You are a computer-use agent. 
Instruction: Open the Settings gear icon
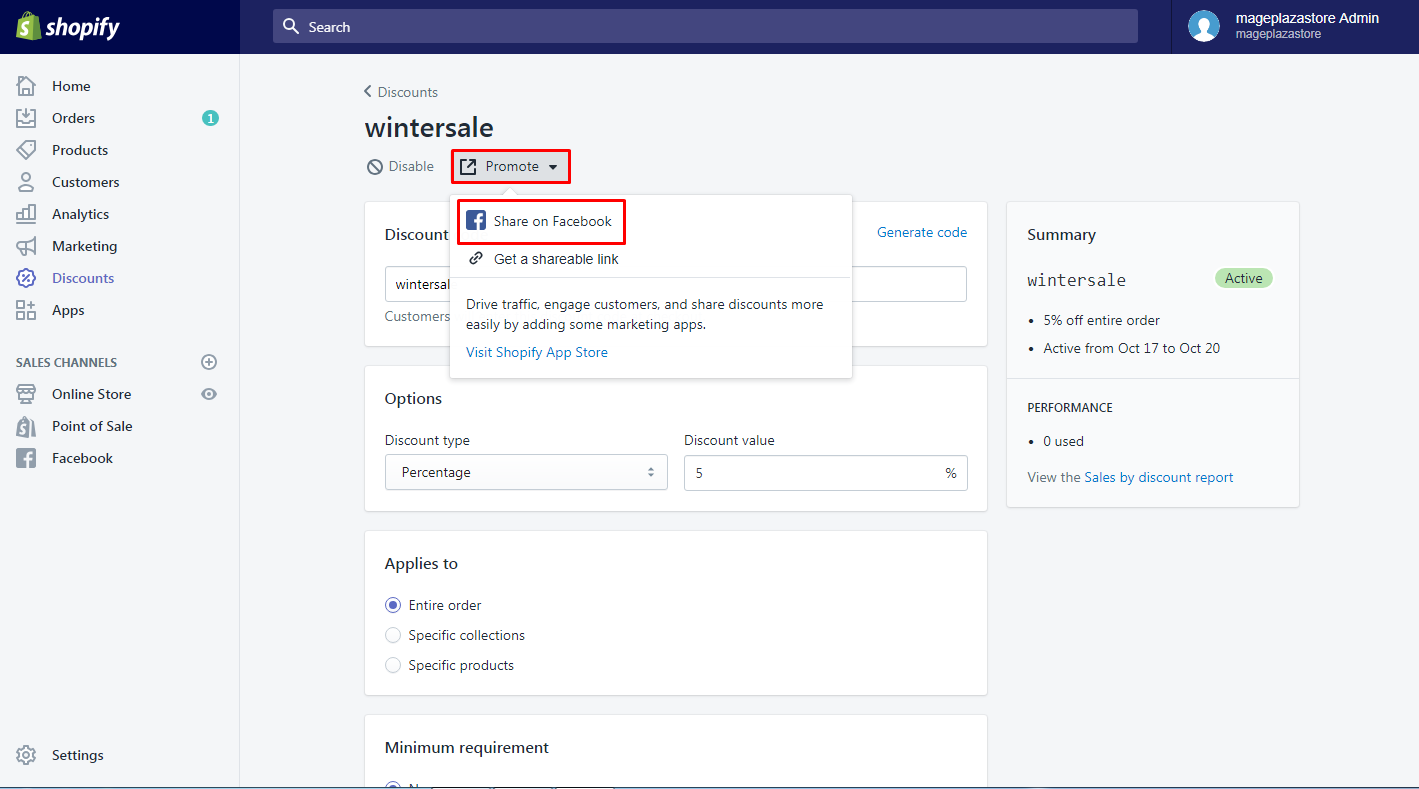coord(26,755)
